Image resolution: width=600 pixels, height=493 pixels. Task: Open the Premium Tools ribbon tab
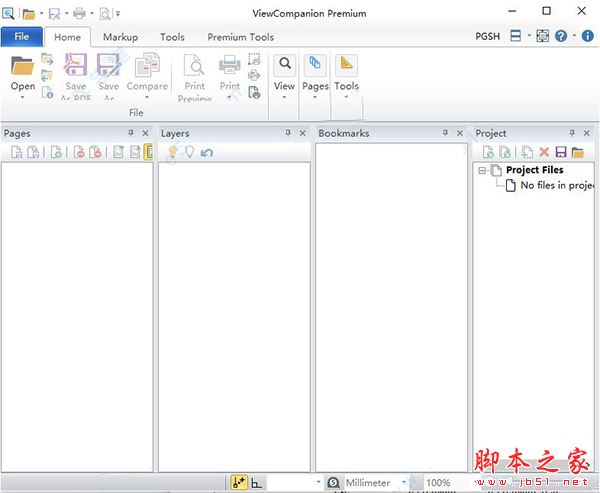[x=240, y=37]
